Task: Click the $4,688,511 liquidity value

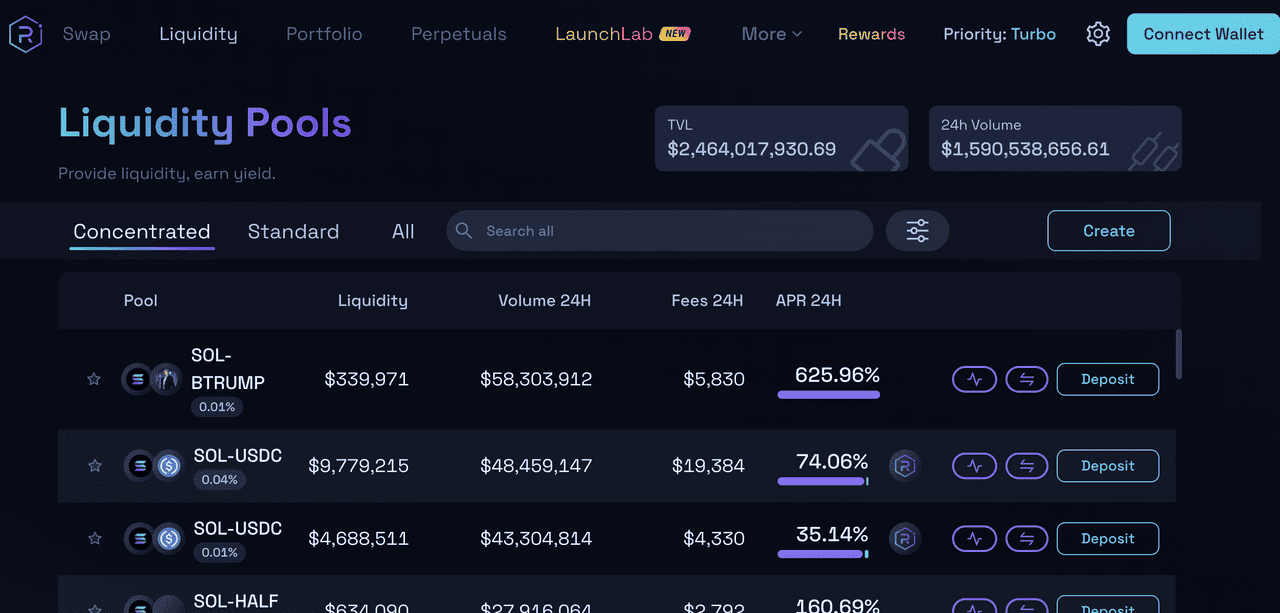Action: pyautogui.click(x=358, y=539)
